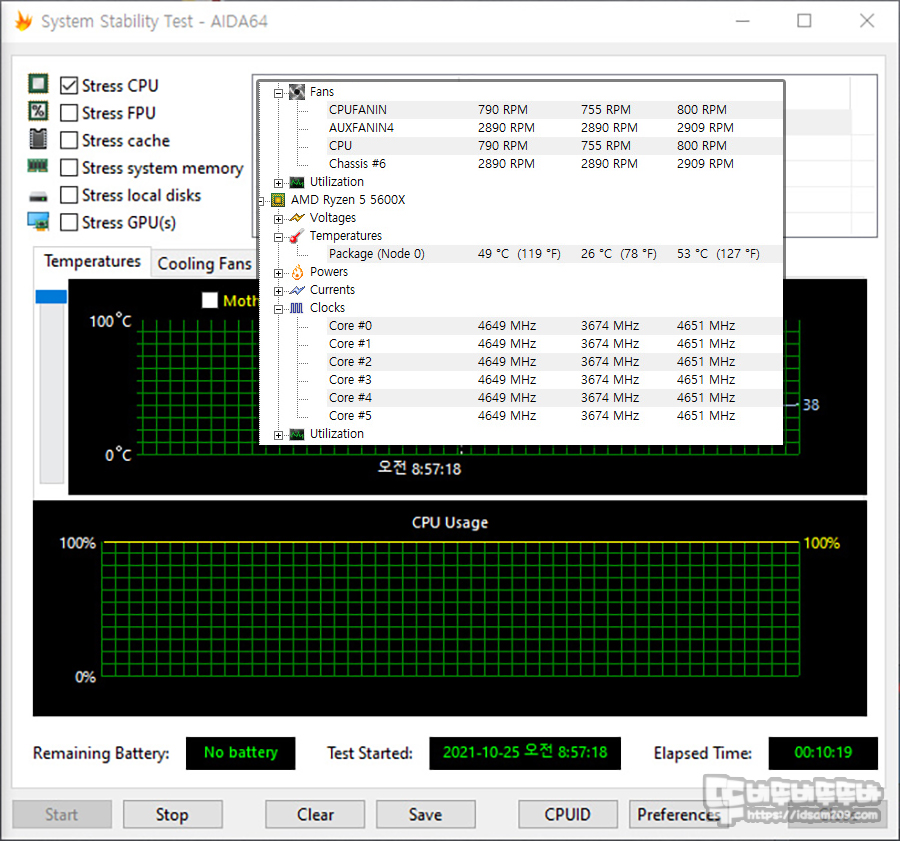Clear the test results
Viewport: 900px width, 841px height.
[315, 814]
